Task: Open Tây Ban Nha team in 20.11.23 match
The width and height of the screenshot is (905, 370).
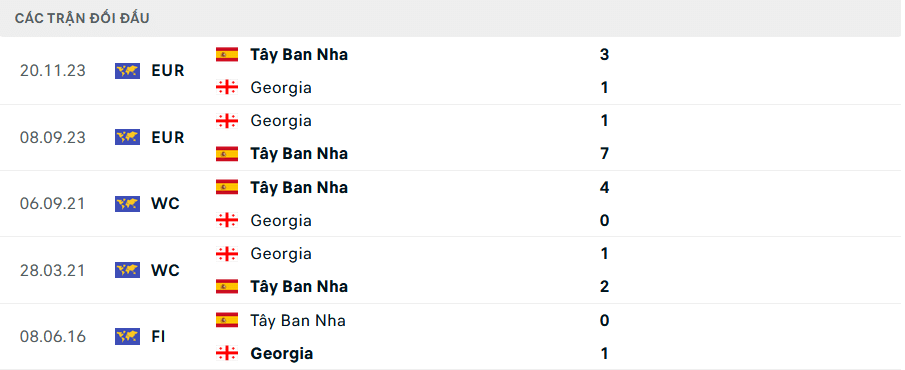Action: point(299,55)
